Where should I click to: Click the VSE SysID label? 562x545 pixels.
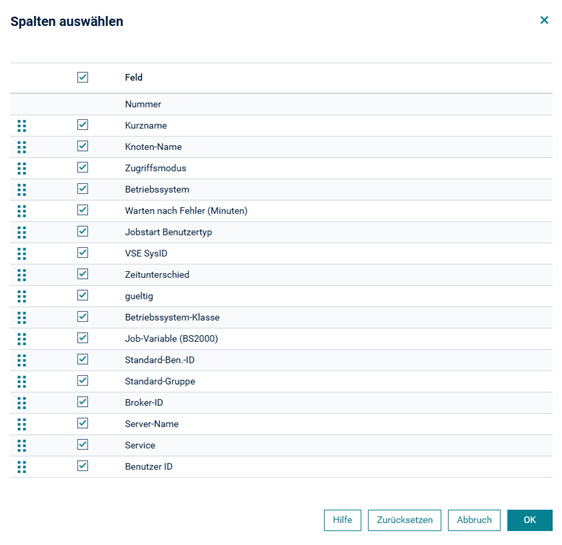pos(146,254)
